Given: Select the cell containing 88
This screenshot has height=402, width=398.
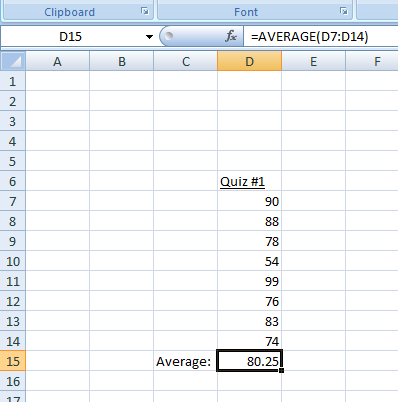Looking at the screenshot, I should (x=249, y=221).
